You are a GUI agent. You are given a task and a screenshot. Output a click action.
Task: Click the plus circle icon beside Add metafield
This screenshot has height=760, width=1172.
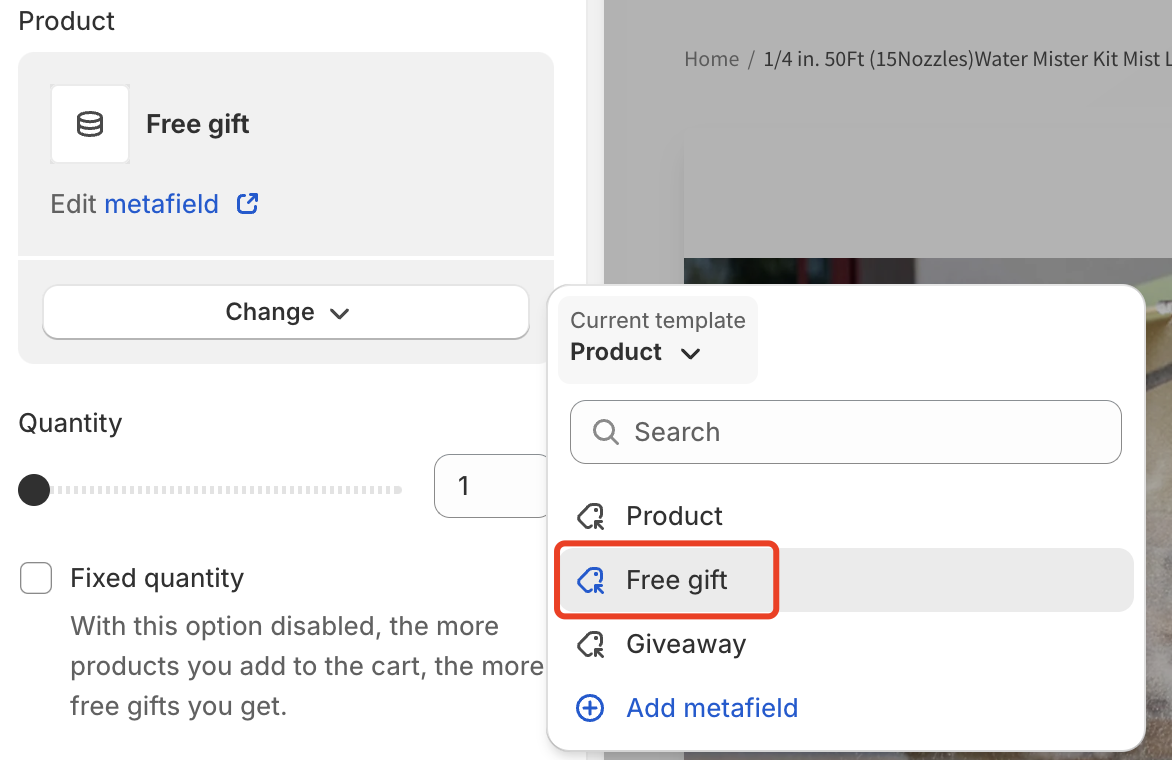[x=590, y=708]
